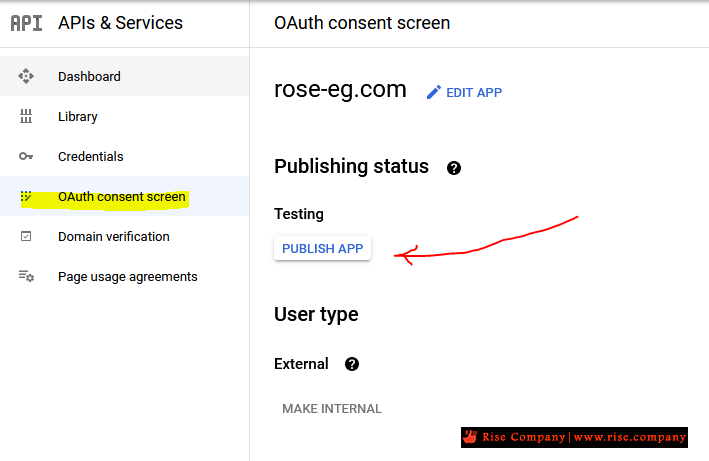This screenshot has height=461, width=709.
Task: Click the OAuth consent screen dotted icon
Action: (x=26, y=196)
